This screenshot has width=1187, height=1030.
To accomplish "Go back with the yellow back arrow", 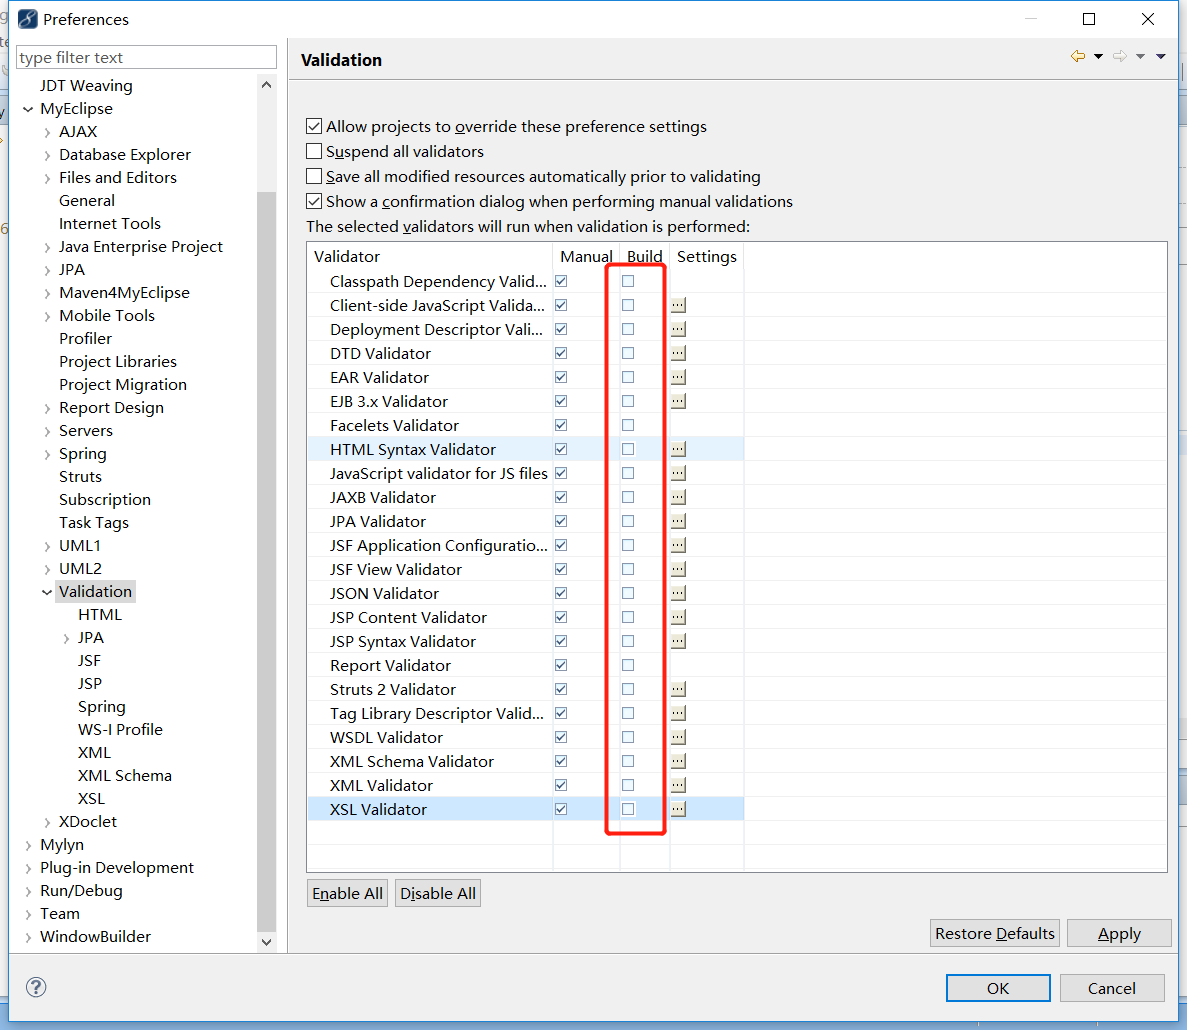I will [x=1078, y=56].
